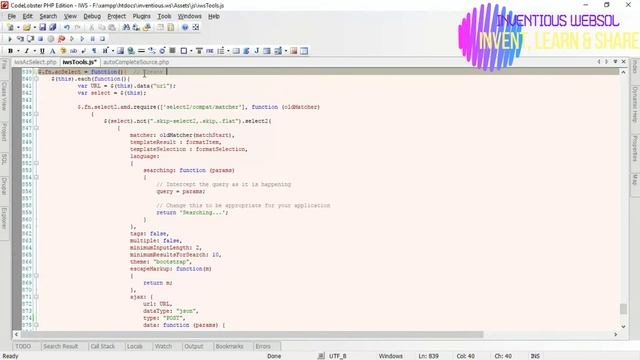Open the Debug menu
640x360 pixels.
[x=92, y=16]
